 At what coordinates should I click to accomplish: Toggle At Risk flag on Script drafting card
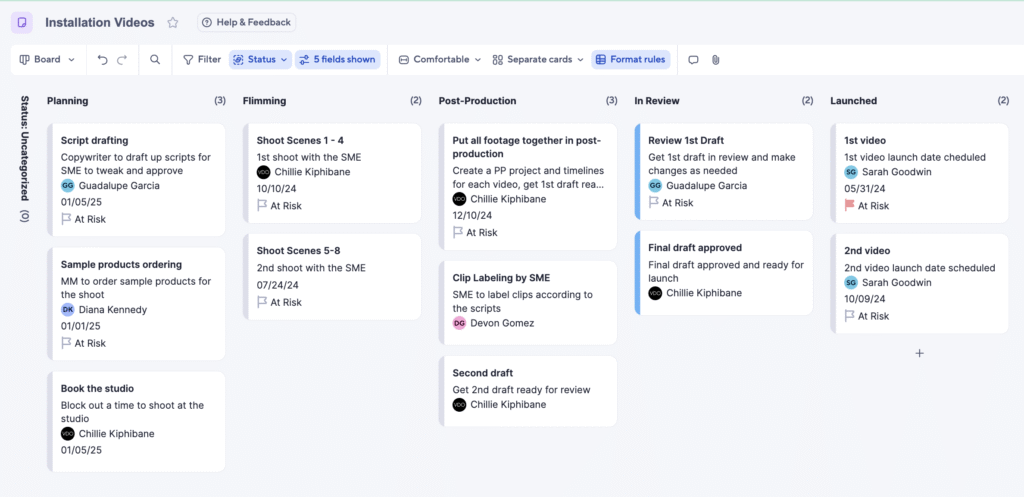[x=67, y=219]
